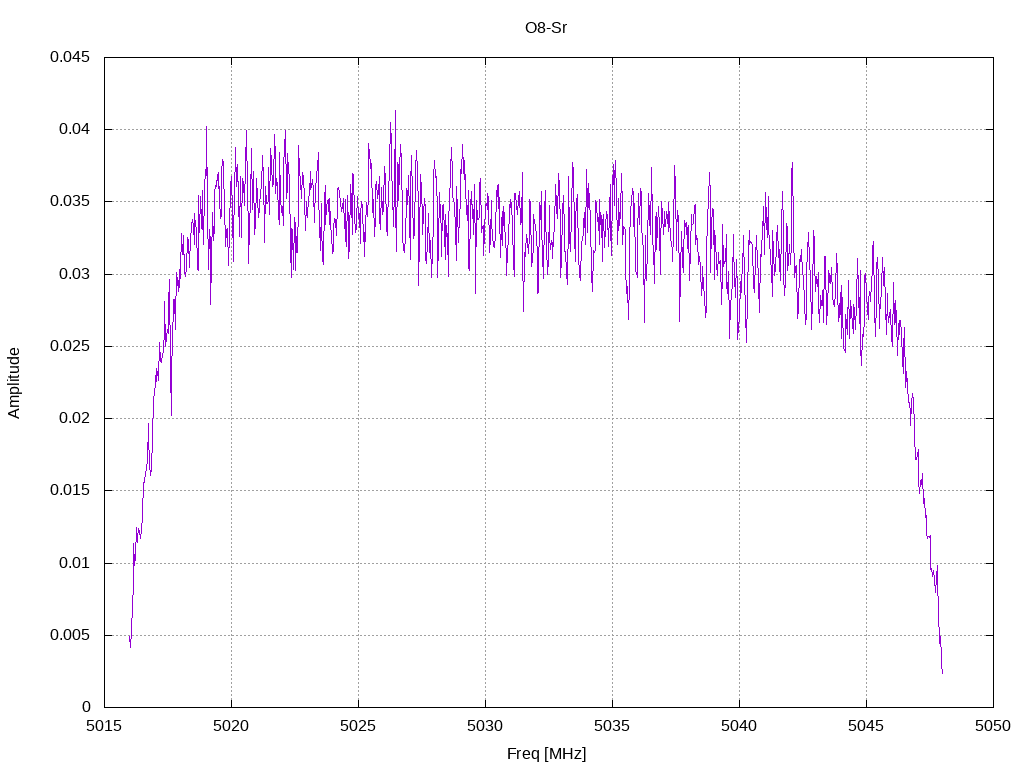Click the 5035 x-axis tick label
The height and width of the screenshot is (768, 1024).
point(613,726)
